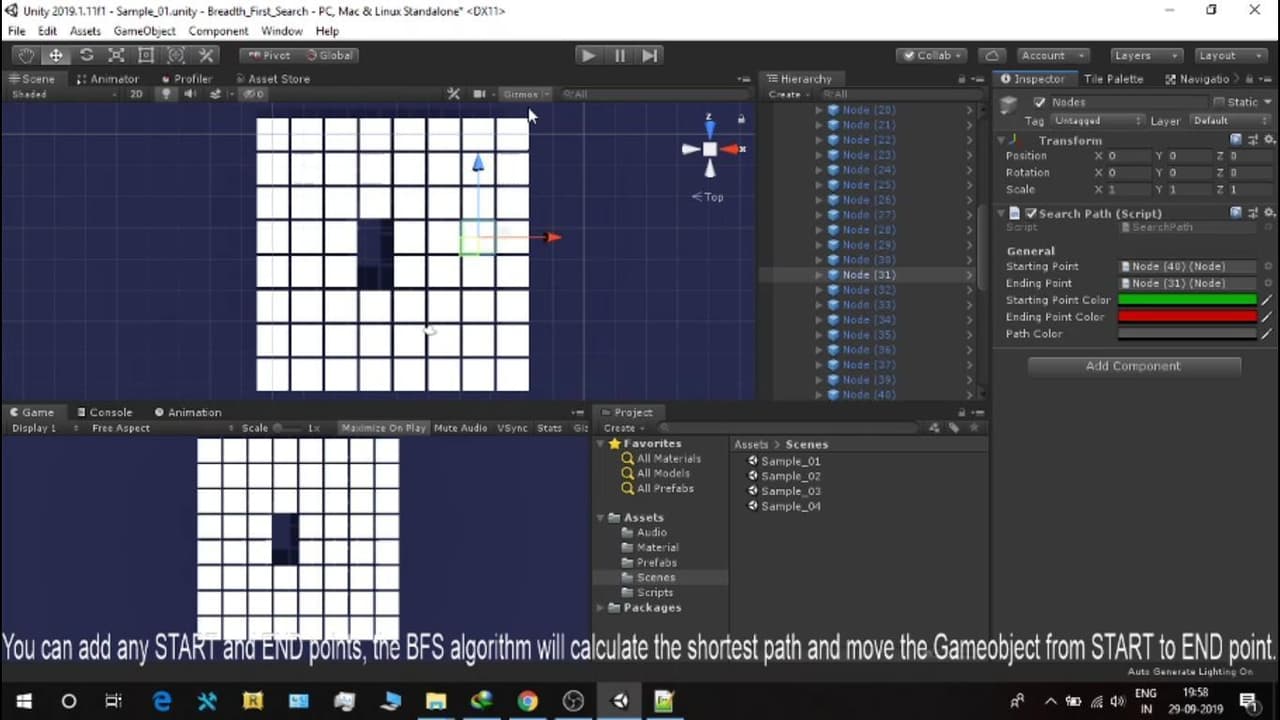Toggle the Nodes object active checkbox

(1040, 102)
